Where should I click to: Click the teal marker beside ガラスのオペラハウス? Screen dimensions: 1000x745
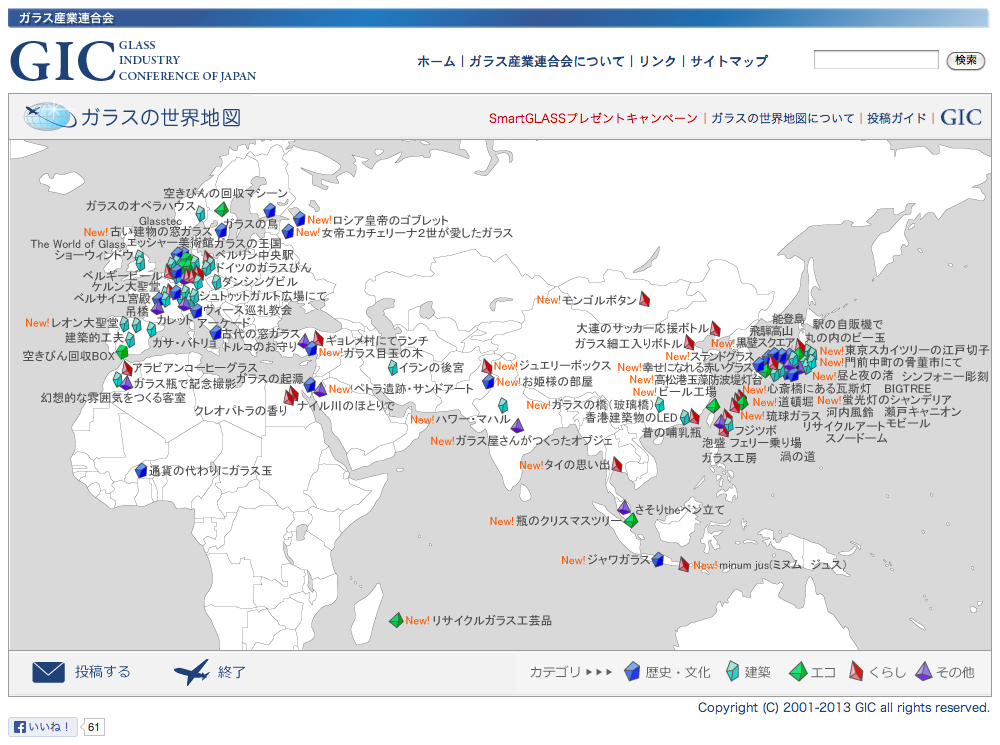click(x=201, y=212)
